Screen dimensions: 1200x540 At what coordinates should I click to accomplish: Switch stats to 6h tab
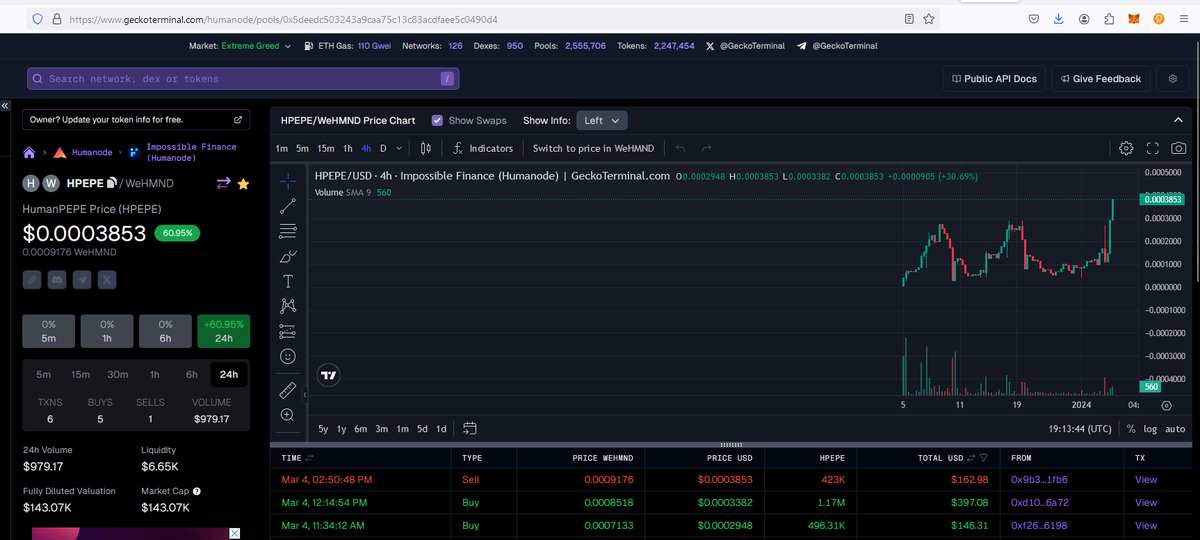click(191, 374)
